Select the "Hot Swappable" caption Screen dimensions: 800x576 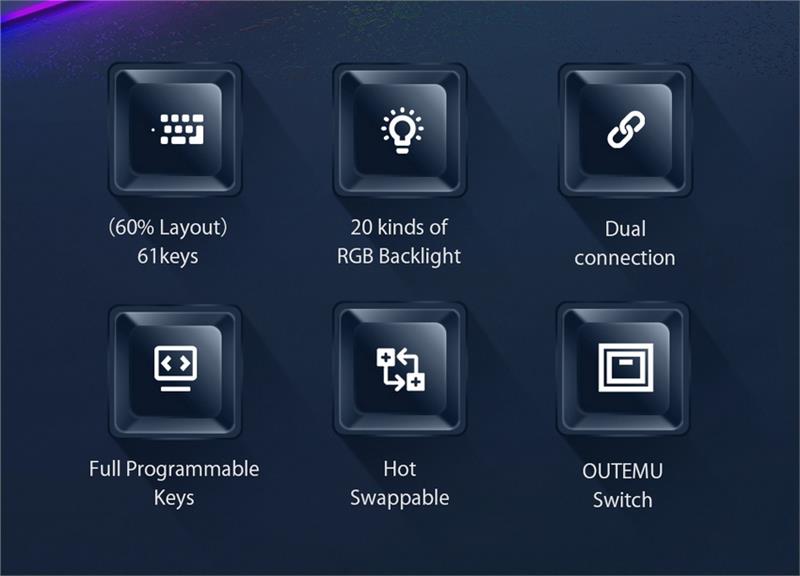point(399,484)
